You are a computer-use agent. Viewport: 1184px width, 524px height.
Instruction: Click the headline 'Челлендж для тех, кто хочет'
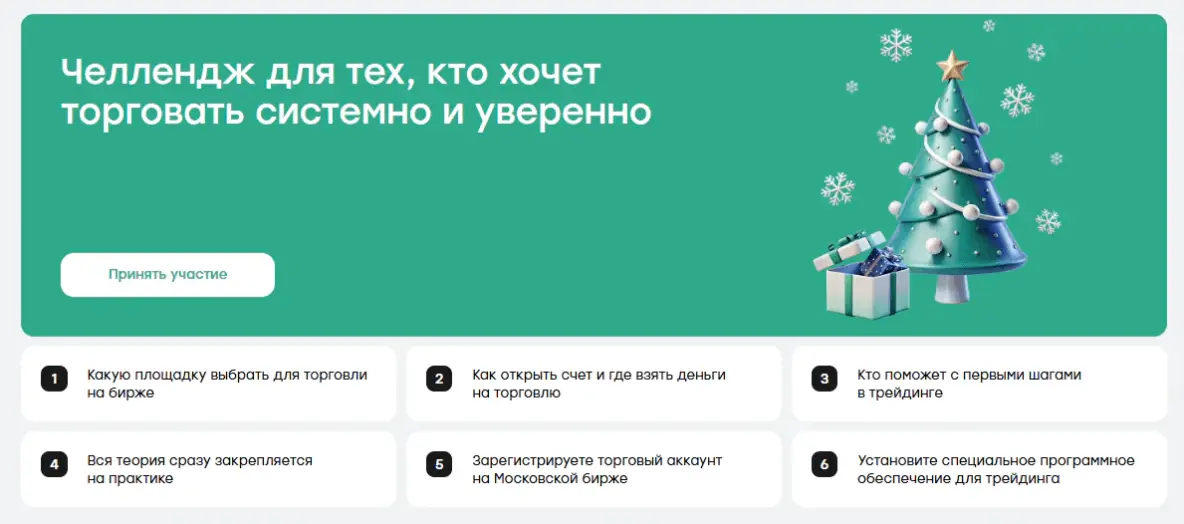[331, 73]
